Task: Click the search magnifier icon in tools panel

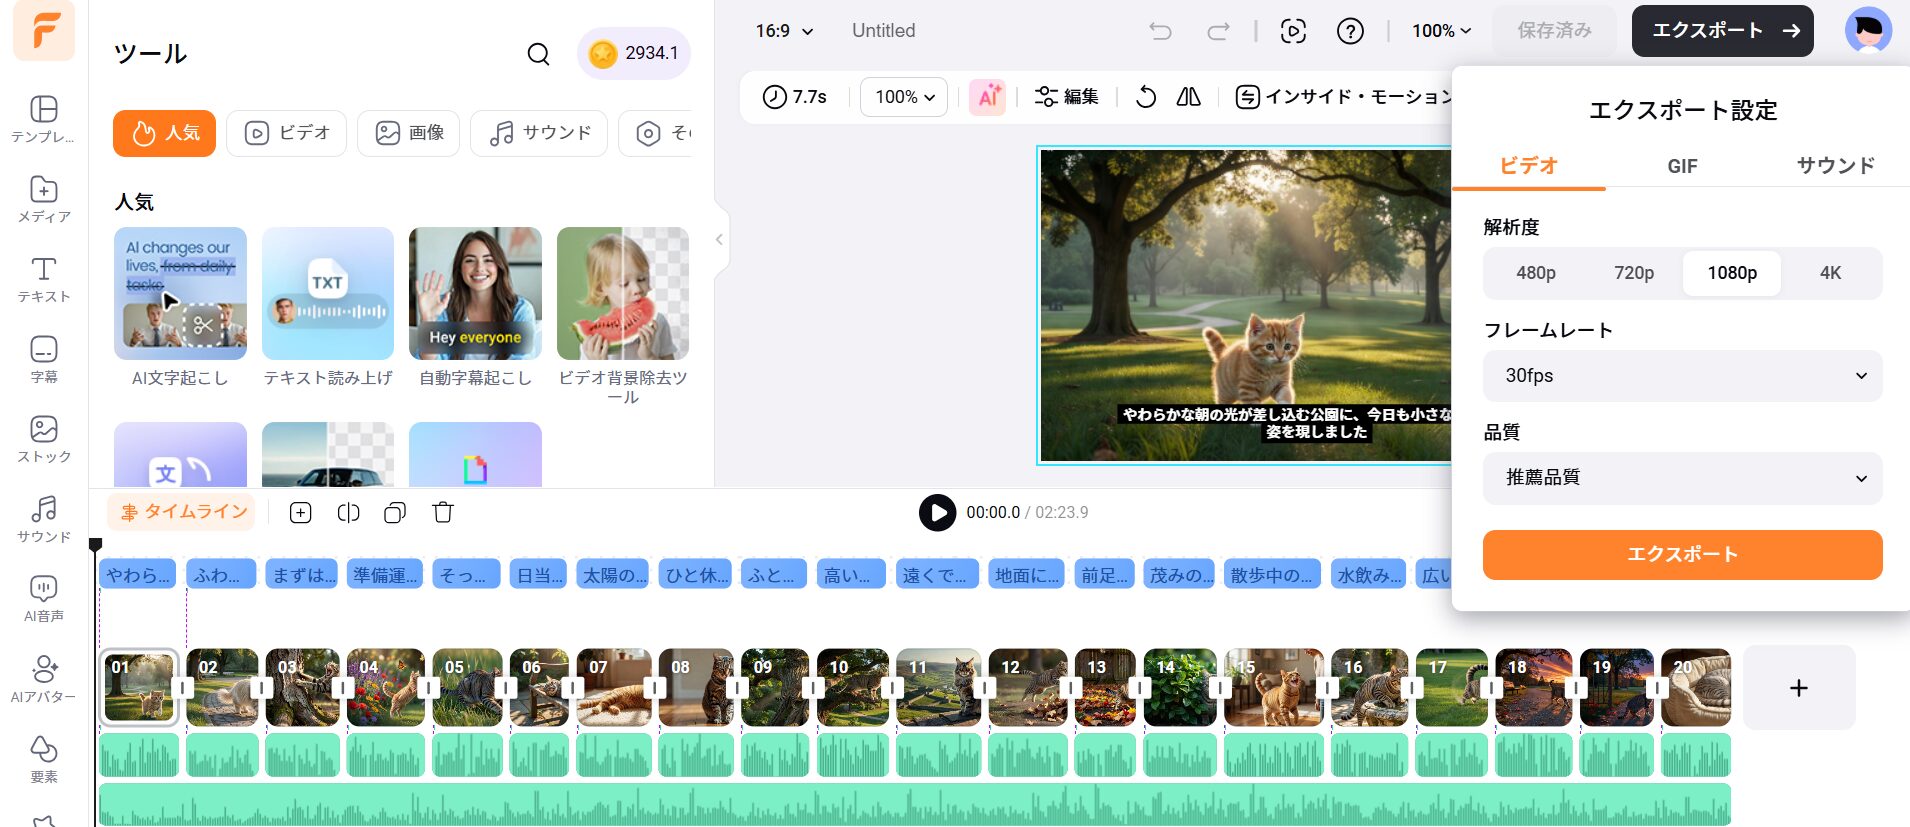Action: pyautogui.click(x=538, y=54)
